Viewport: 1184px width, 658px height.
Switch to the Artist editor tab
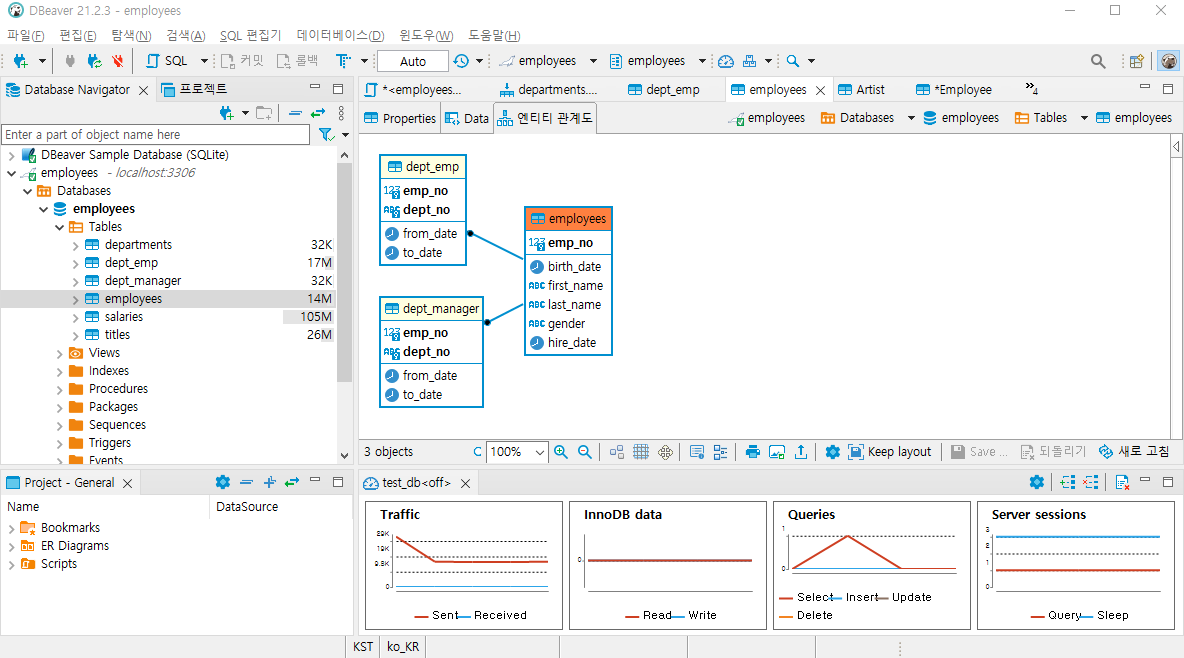click(862, 89)
